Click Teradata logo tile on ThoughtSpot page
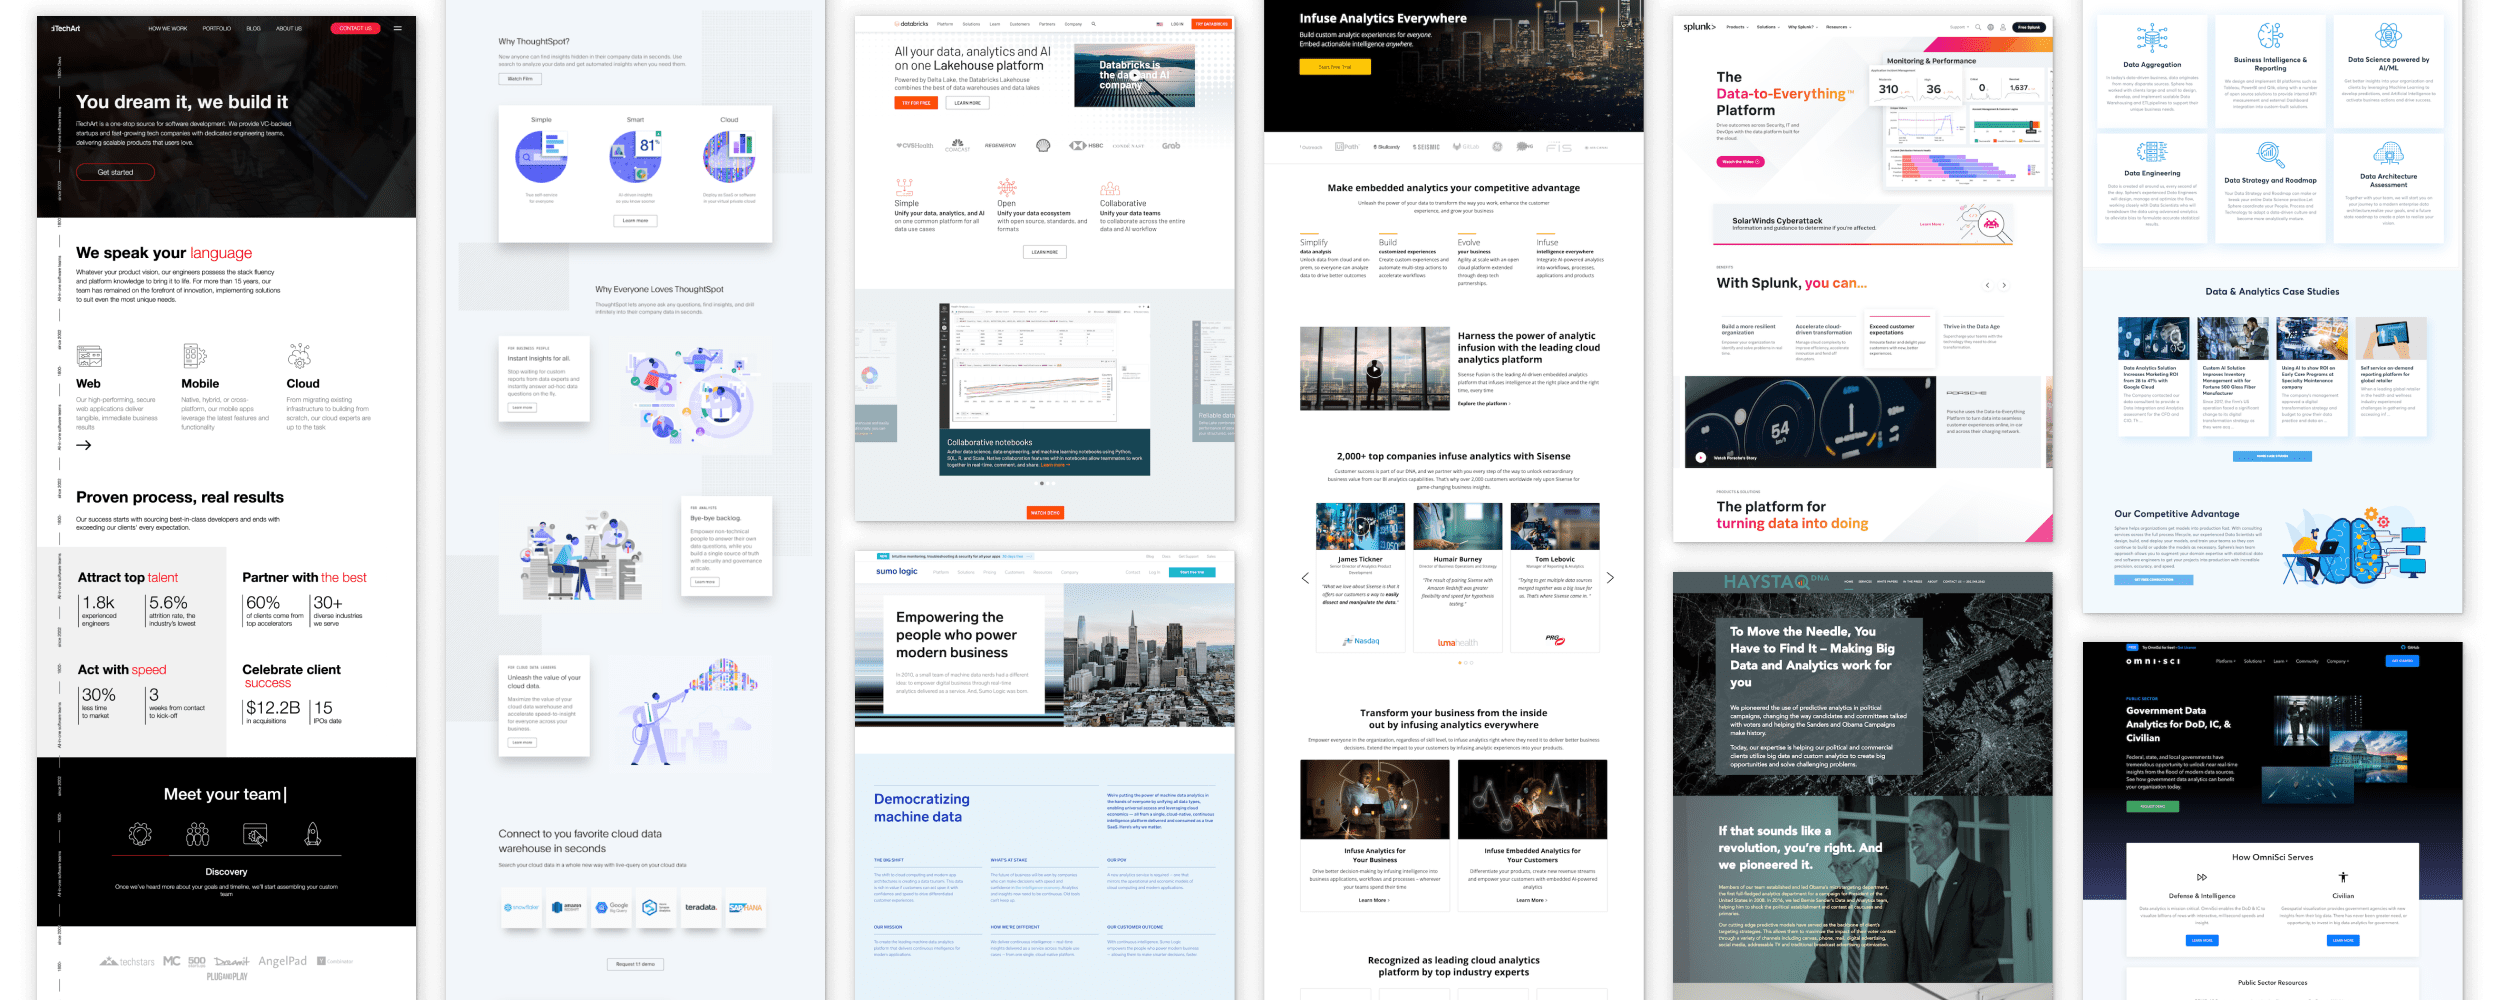The height and width of the screenshot is (1000, 2500). coord(700,907)
